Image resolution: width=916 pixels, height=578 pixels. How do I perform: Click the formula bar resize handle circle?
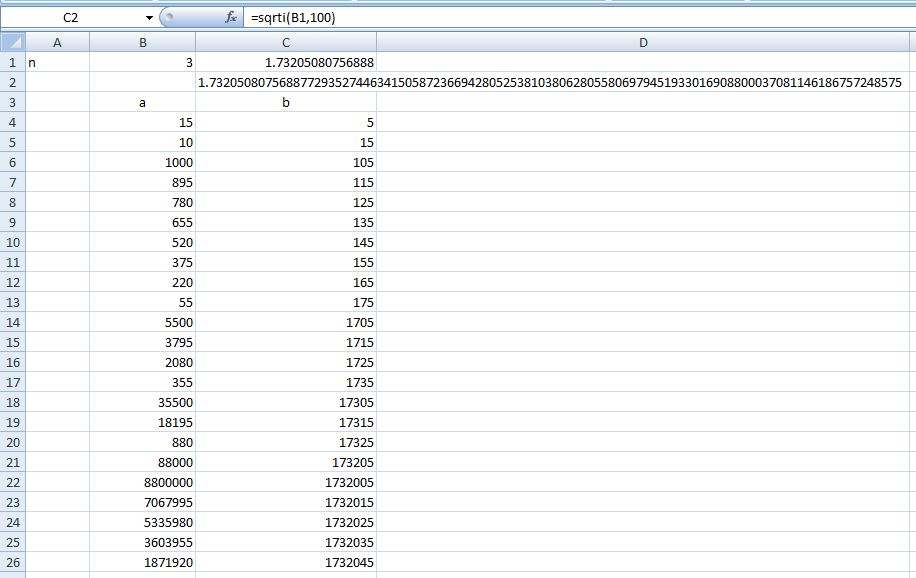(x=168, y=17)
